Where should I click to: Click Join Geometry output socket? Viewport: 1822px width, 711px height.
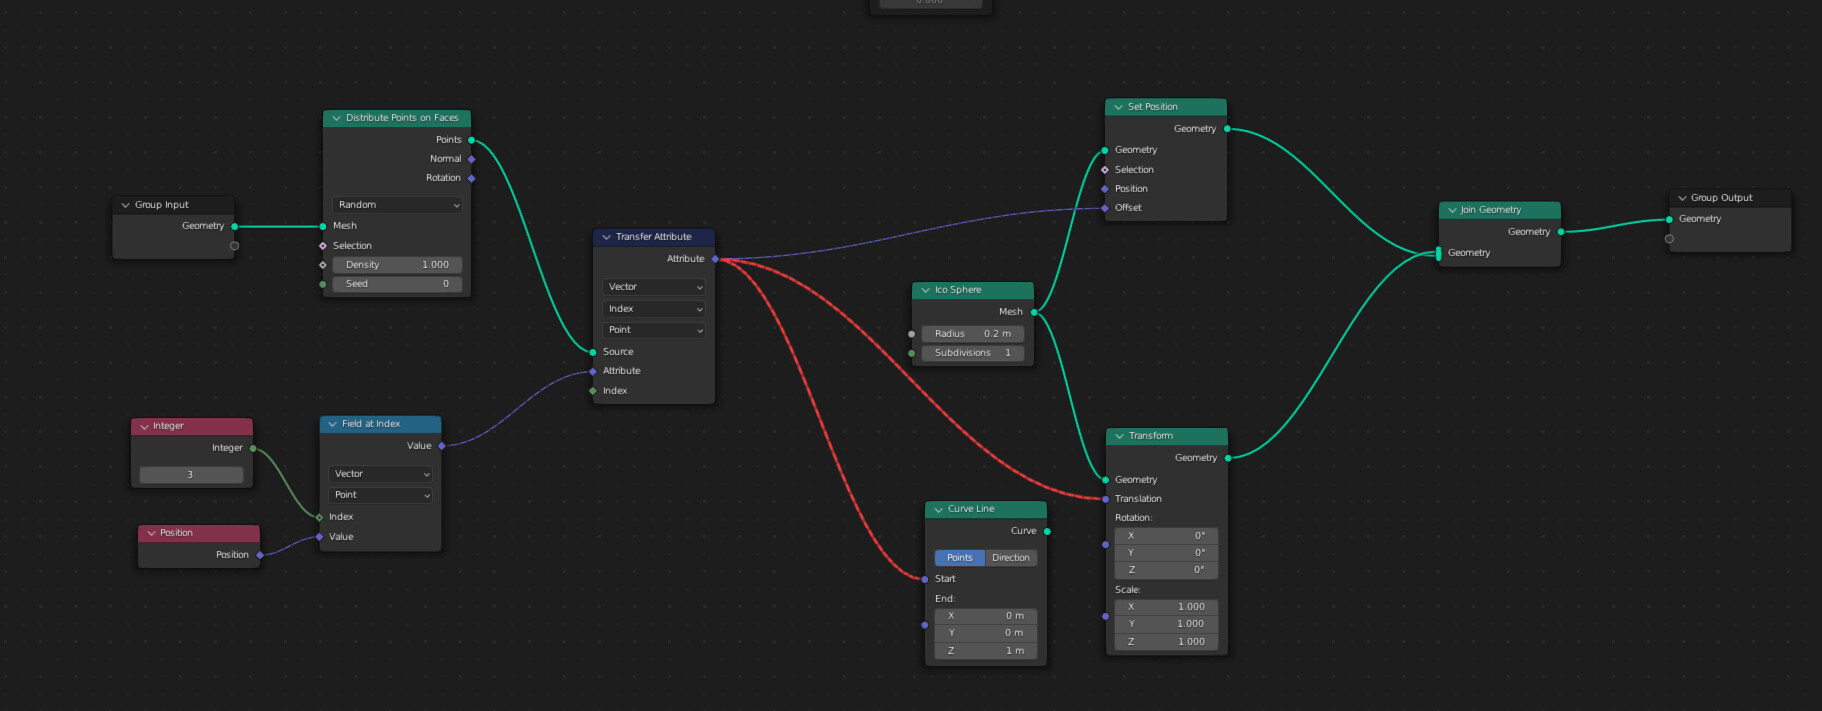click(x=1561, y=232)
